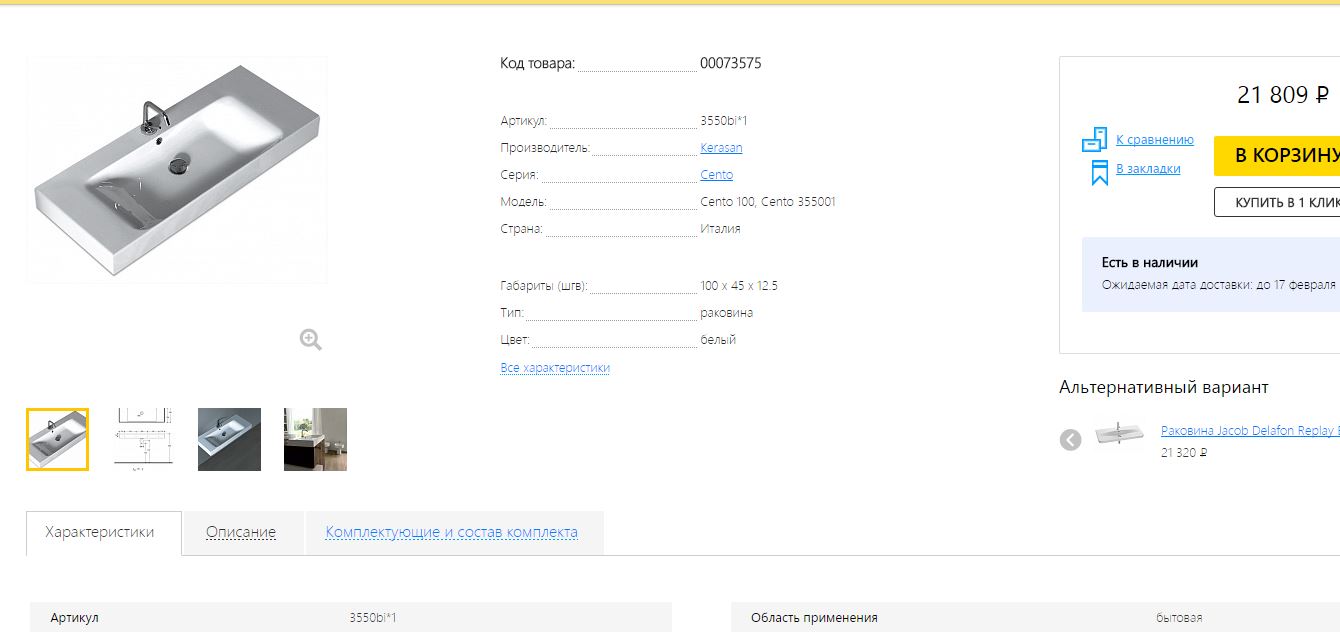Open Раковина Jacob Delafon Replay link
Viewport: 1340px width, 641px height.
(1250, 431)
